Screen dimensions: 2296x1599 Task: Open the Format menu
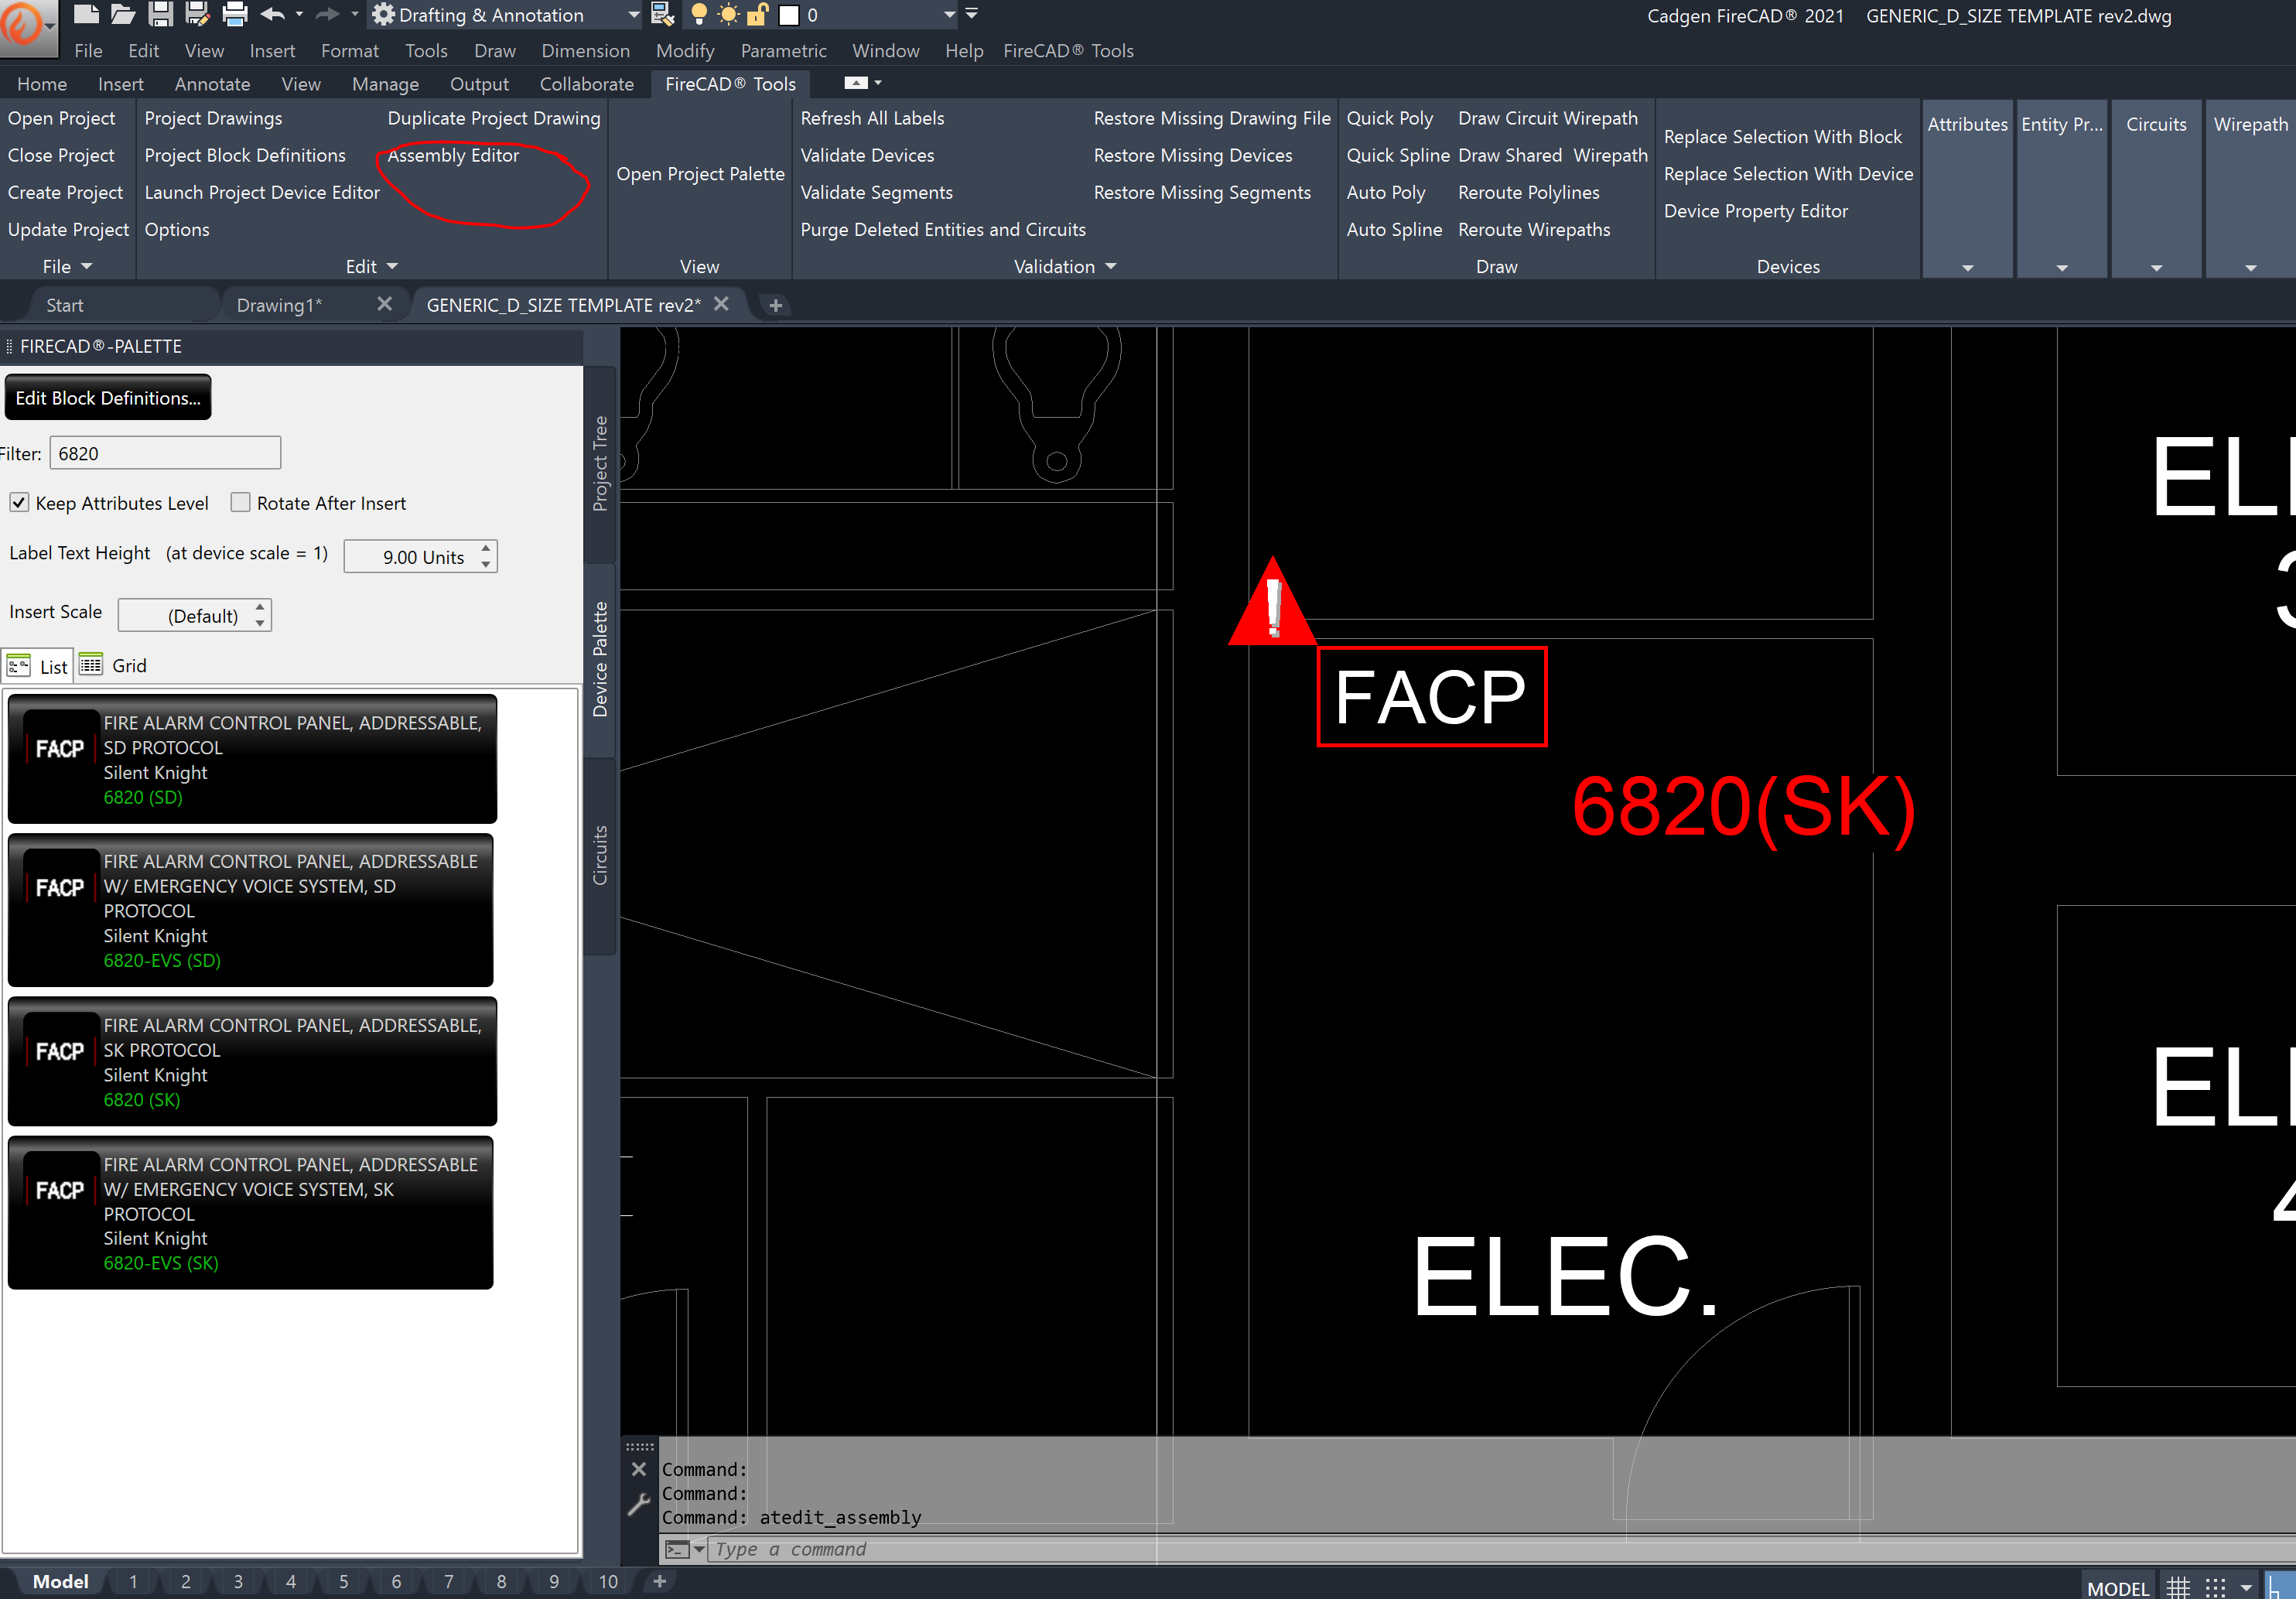click(350, 51)
